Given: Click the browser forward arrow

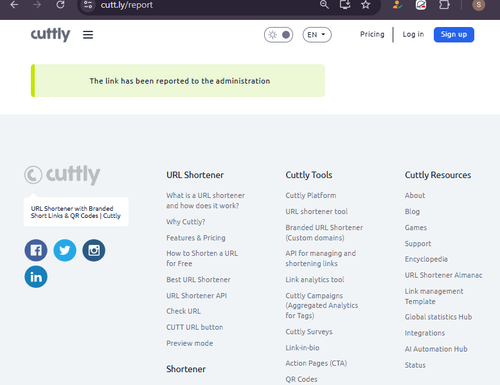Looking at the screenshot, I should (x=37, y=5).
